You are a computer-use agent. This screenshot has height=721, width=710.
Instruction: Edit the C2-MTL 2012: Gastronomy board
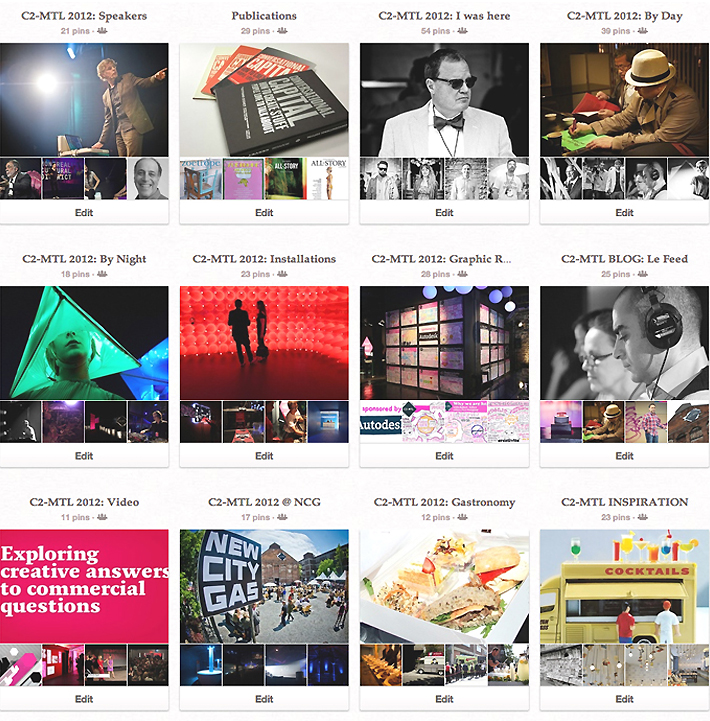(x=444, y=699)
